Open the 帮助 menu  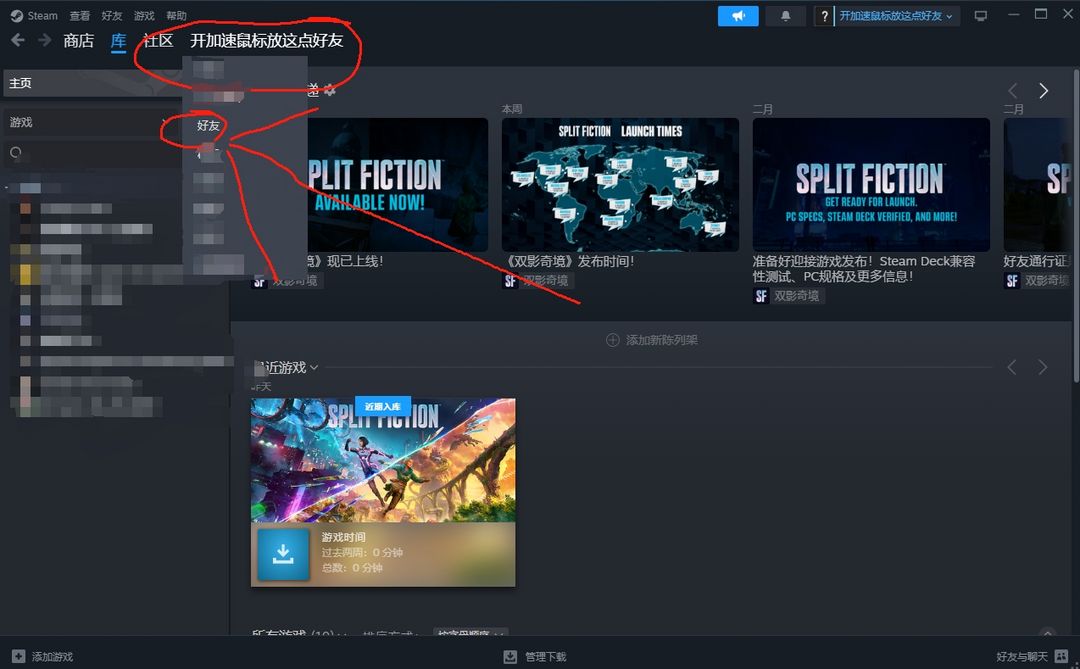tap(176, 16)
